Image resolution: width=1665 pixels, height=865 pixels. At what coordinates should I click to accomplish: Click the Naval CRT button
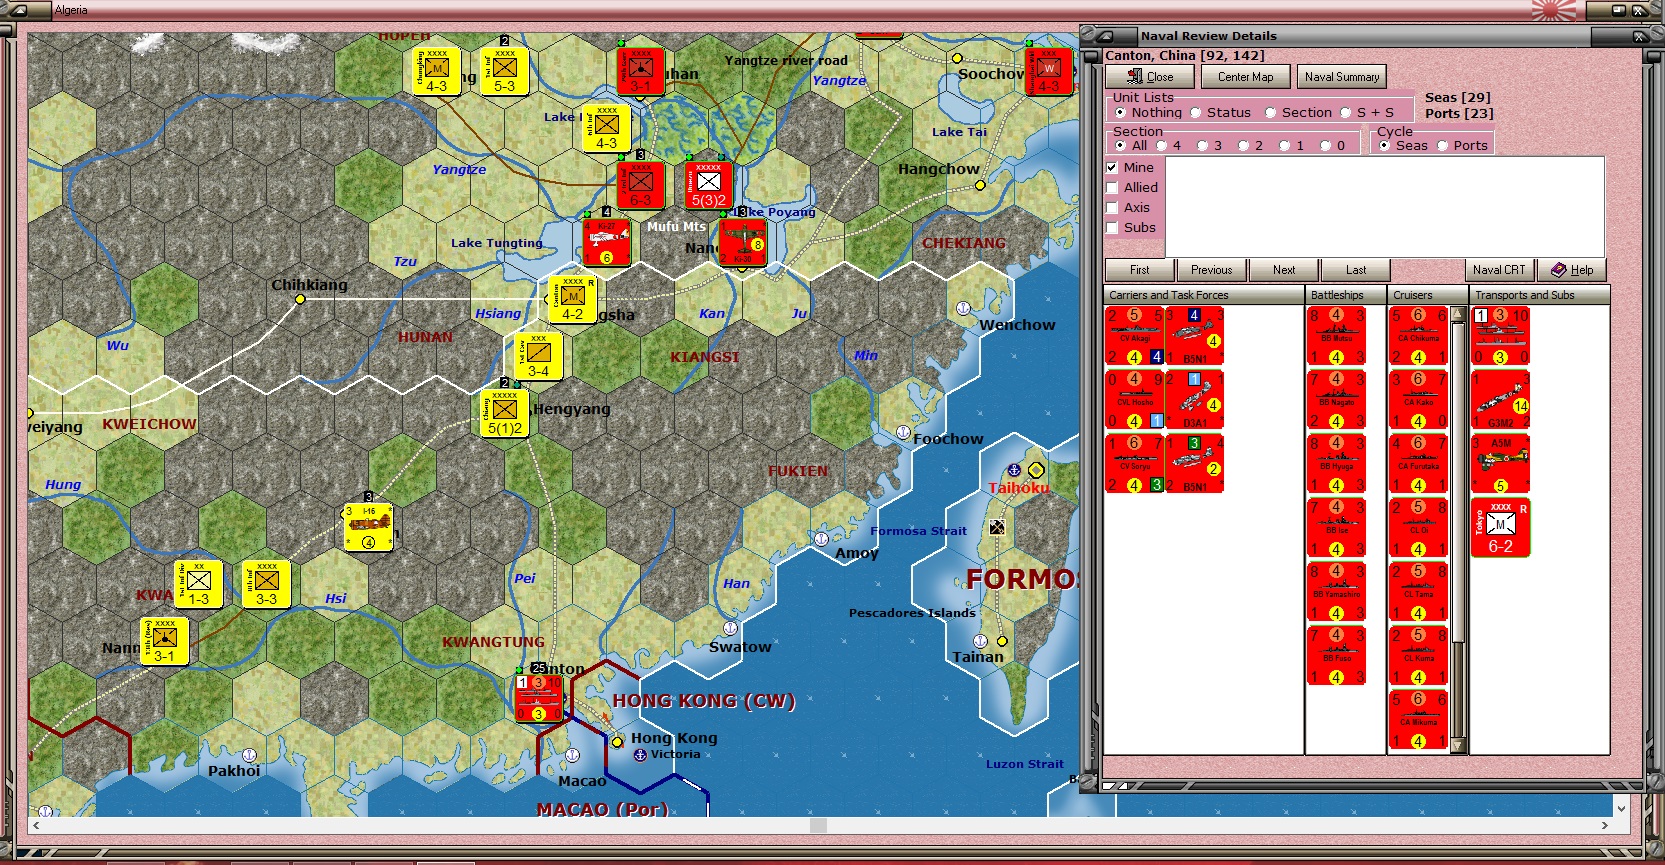click(1499, 270)
